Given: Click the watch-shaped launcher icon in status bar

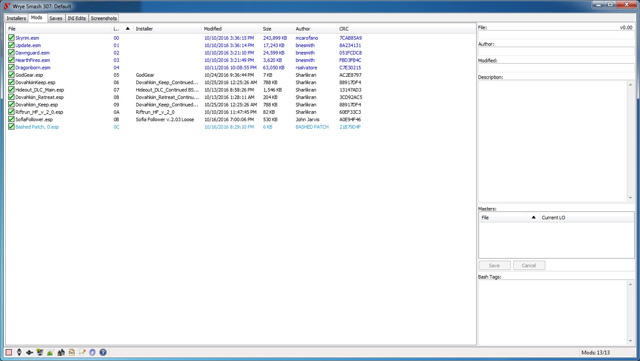Looking at the screenshot, I should pos(19,352).
